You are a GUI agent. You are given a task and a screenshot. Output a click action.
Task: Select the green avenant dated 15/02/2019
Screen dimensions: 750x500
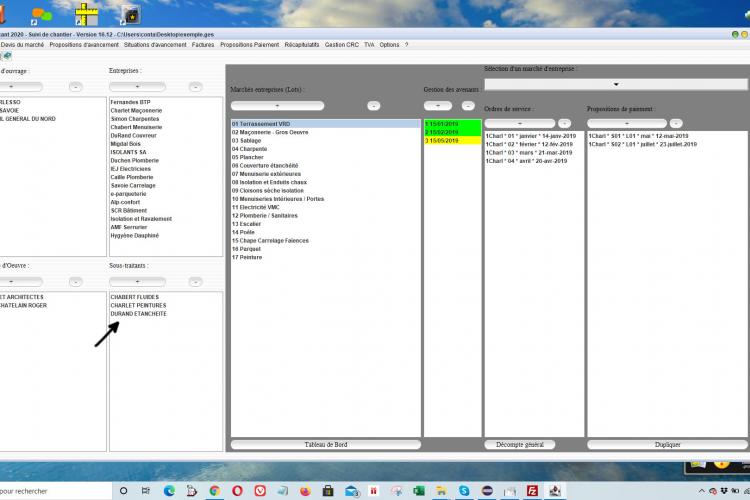coord(452,132)
